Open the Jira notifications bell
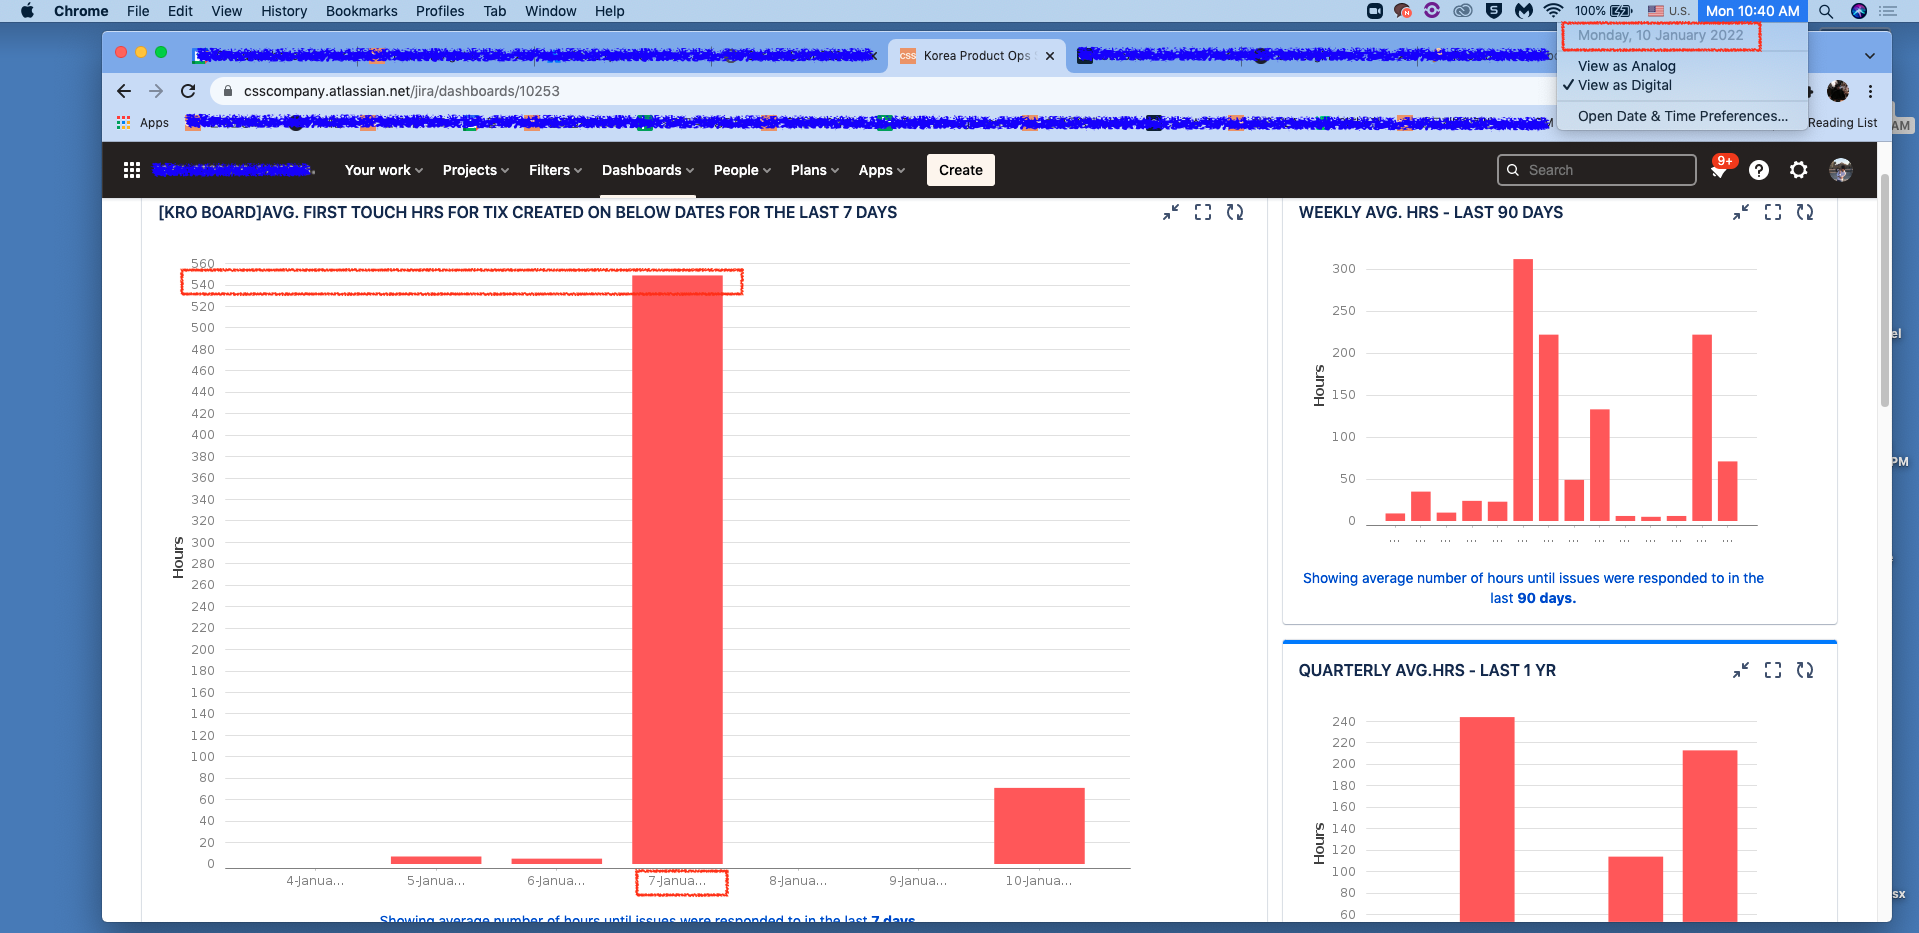Screen dimensions: 1919x933 1719,170
